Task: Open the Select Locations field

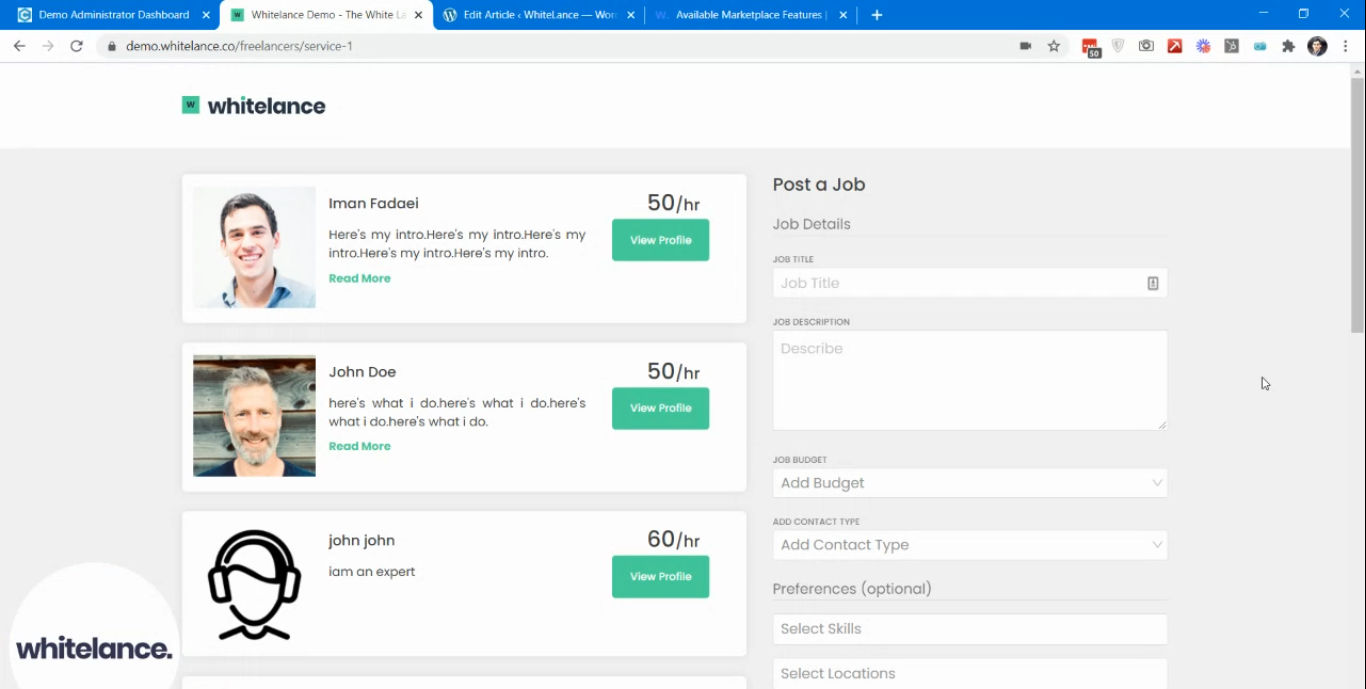Action: click(x=970, y=673)
